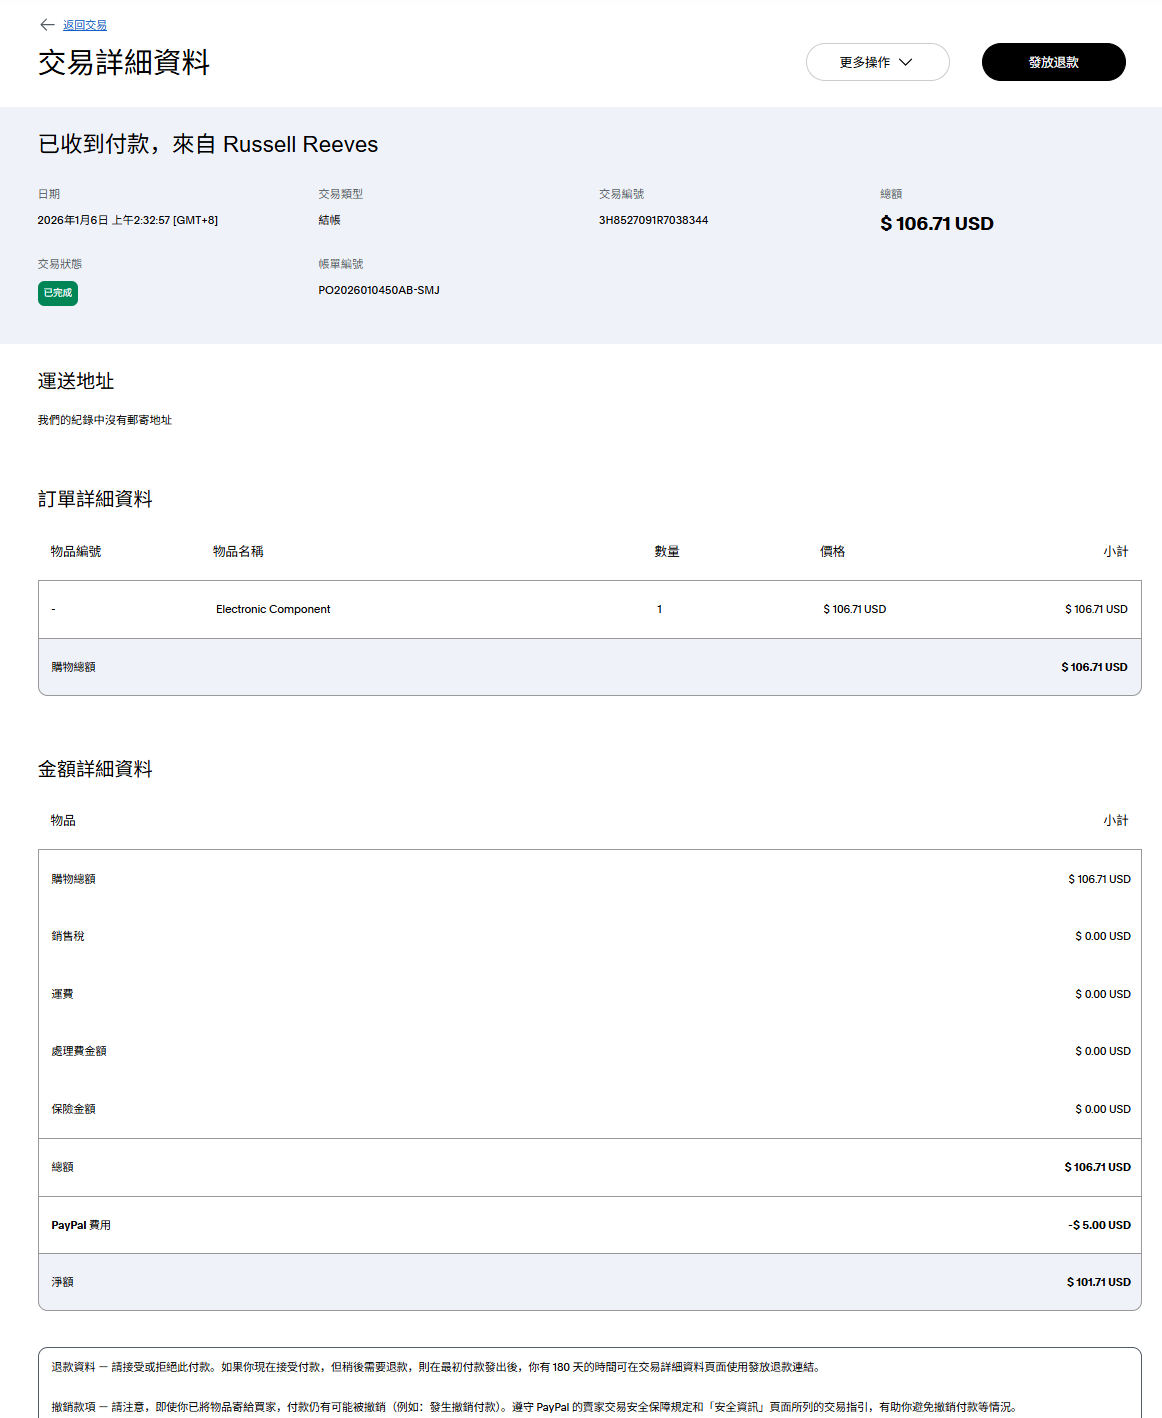Viewport: 1162px width, 1418px height.
Task: Click the 銷售稅 row label
Action: point(68,936)
